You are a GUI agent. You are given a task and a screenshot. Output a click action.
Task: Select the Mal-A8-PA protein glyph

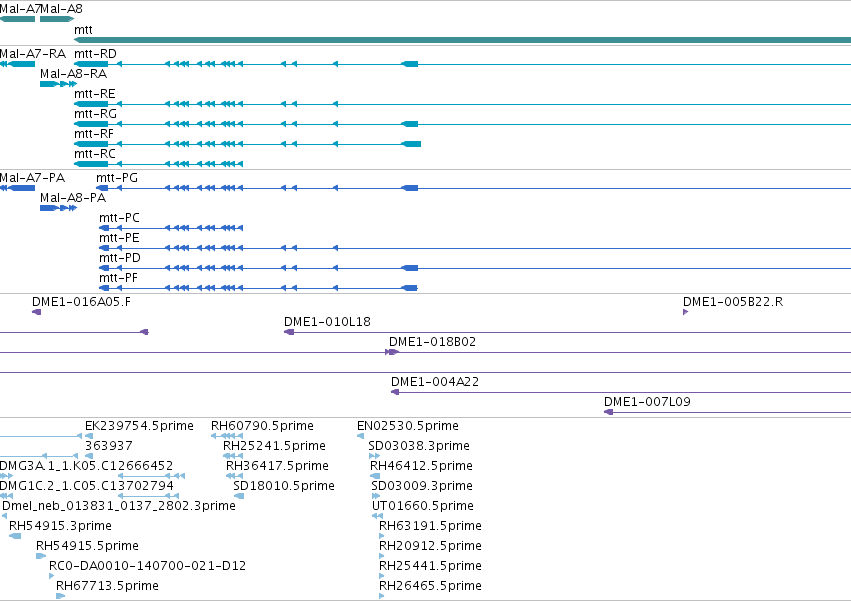[59, 208]
